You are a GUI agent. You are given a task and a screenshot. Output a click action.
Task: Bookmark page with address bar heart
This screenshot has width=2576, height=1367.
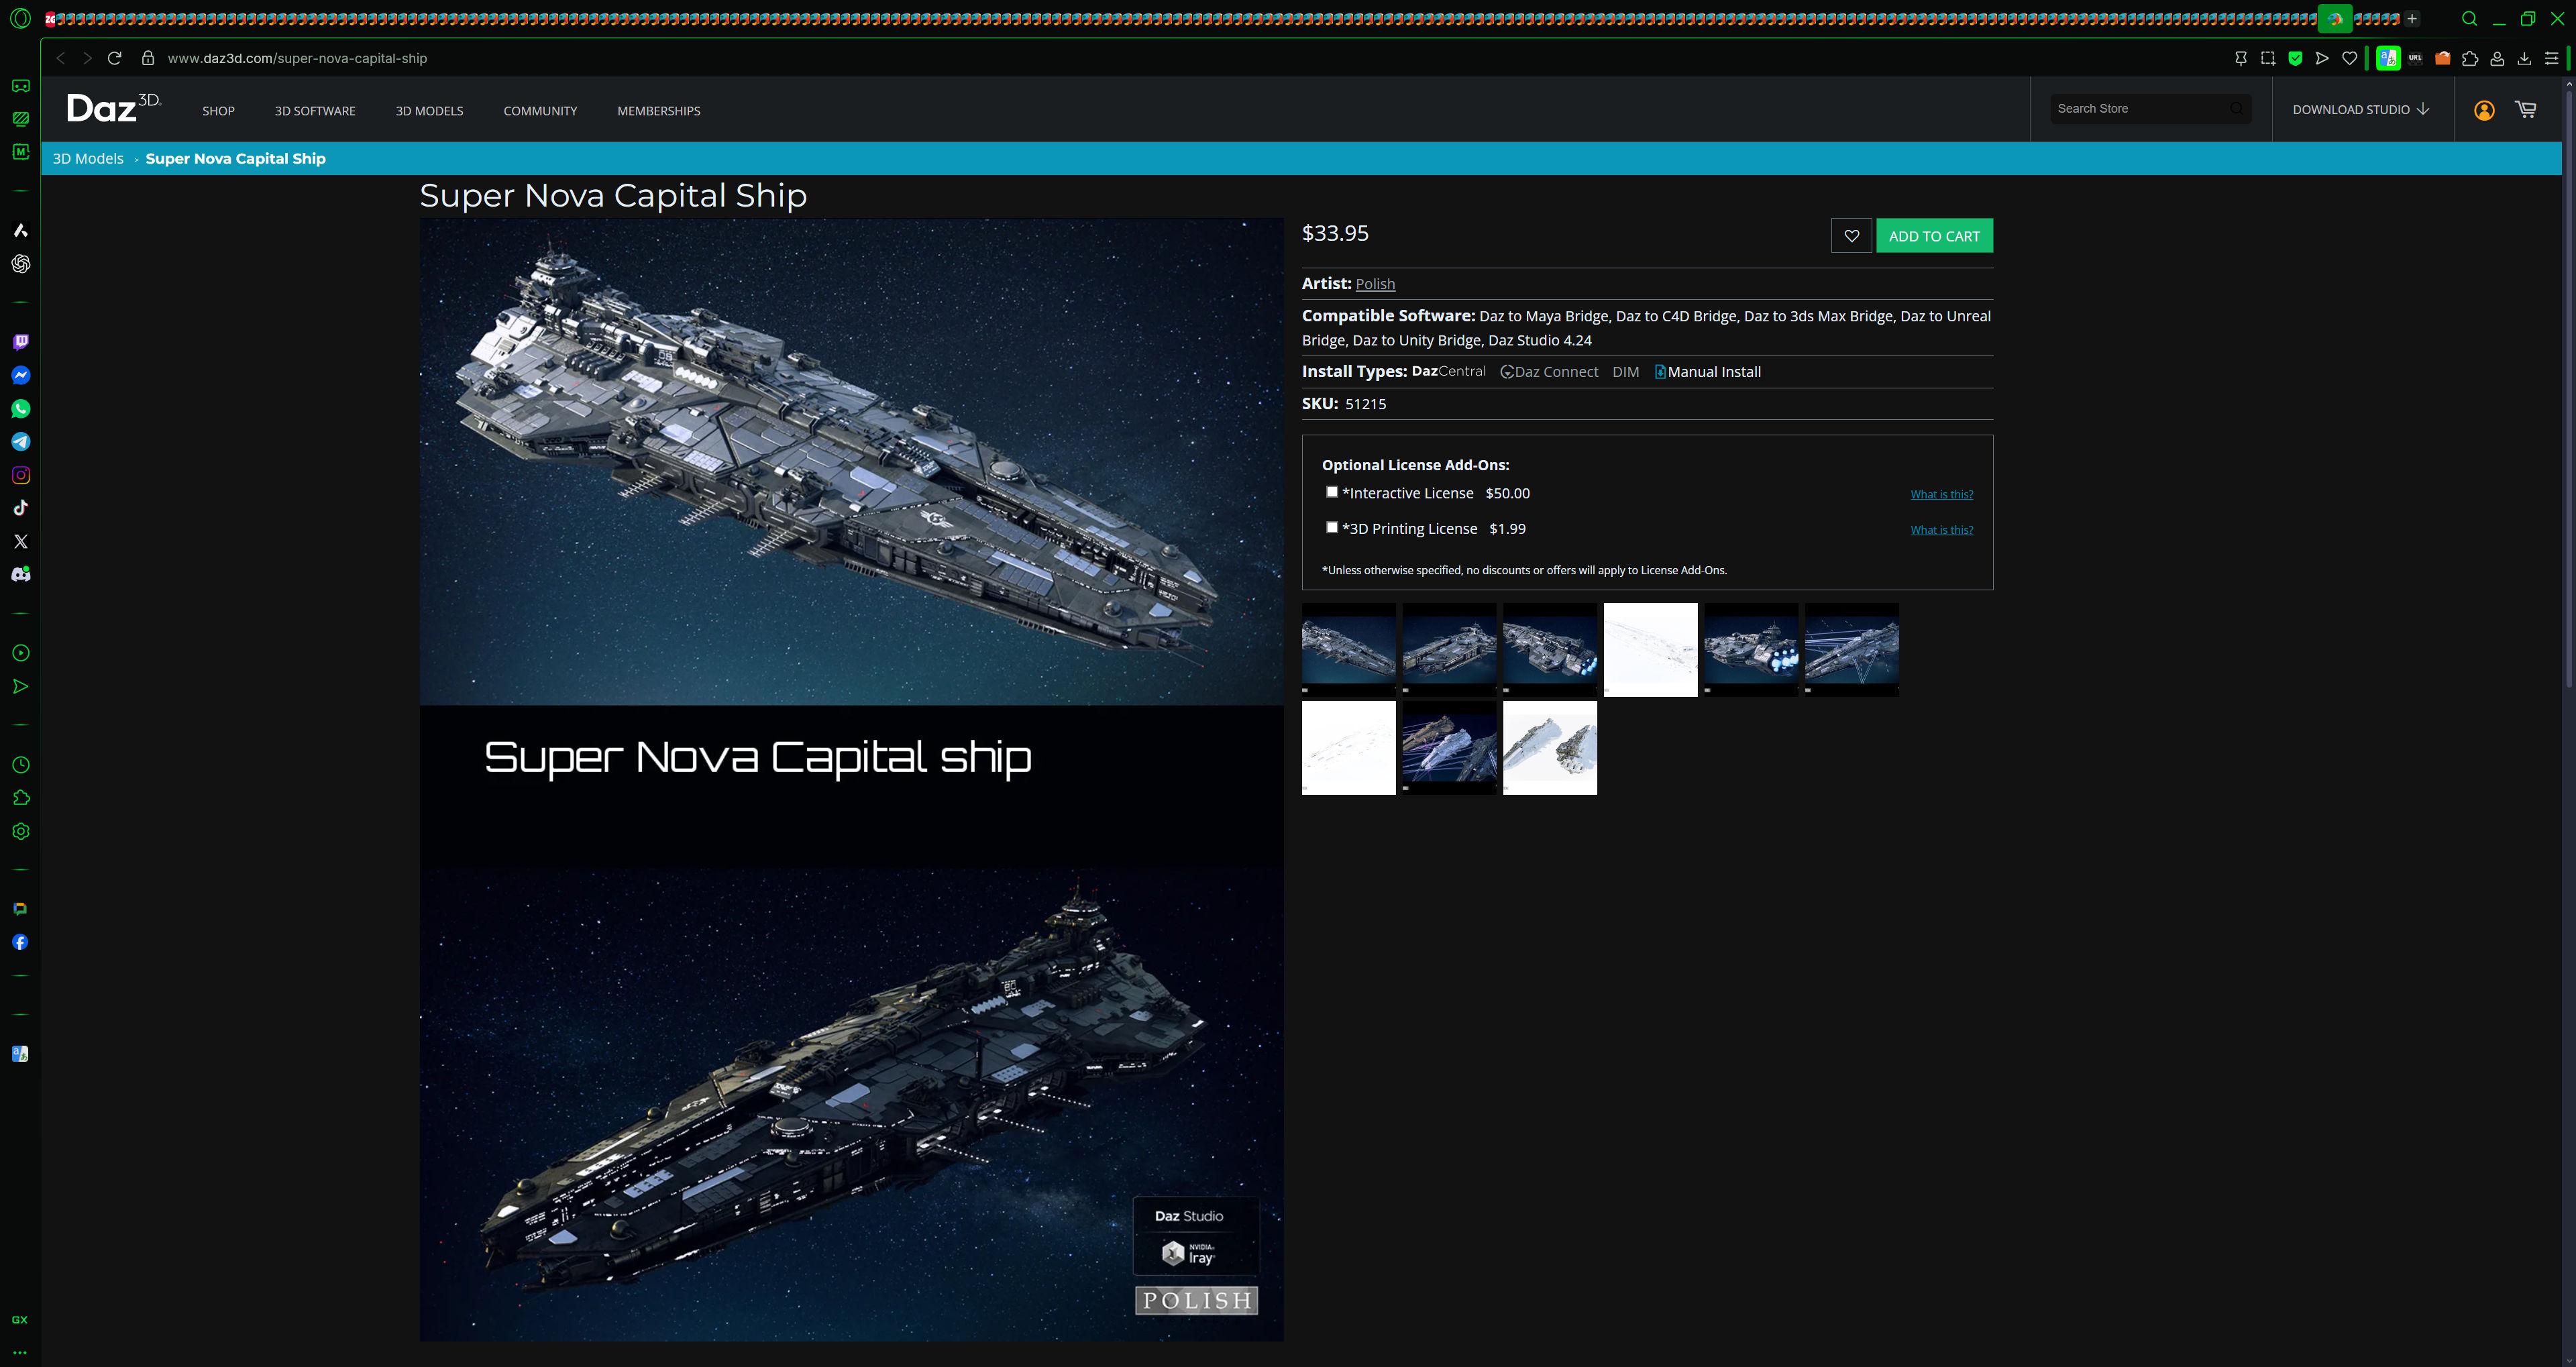pos(2349,58)
